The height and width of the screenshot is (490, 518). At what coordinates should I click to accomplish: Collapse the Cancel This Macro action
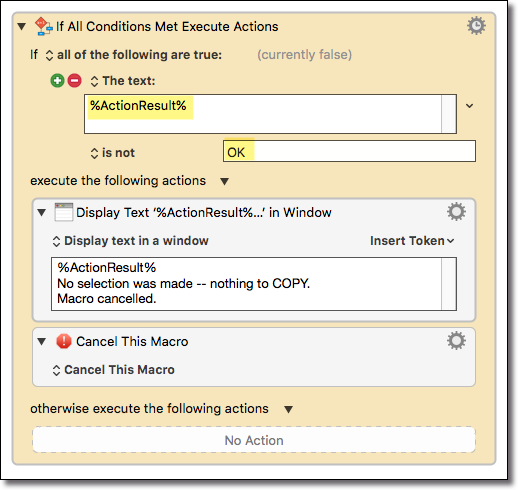coord(42,341)
